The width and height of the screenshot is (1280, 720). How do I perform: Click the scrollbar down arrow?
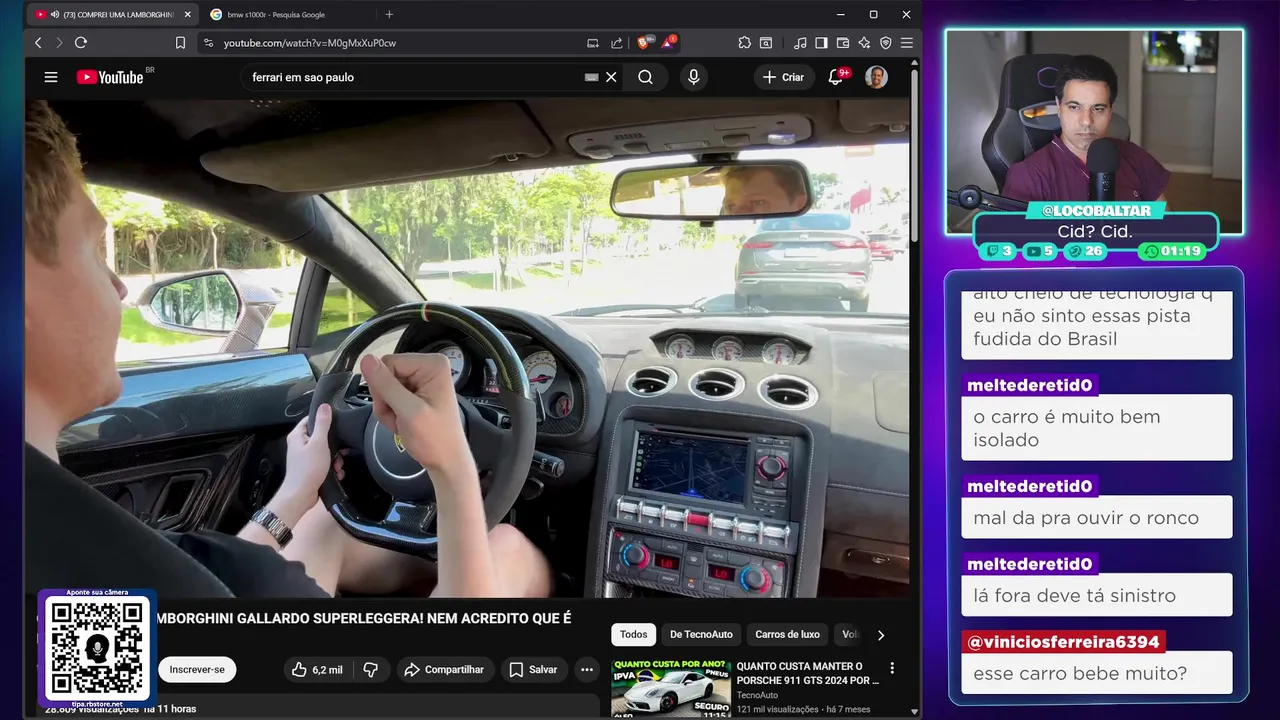[915, 712]
